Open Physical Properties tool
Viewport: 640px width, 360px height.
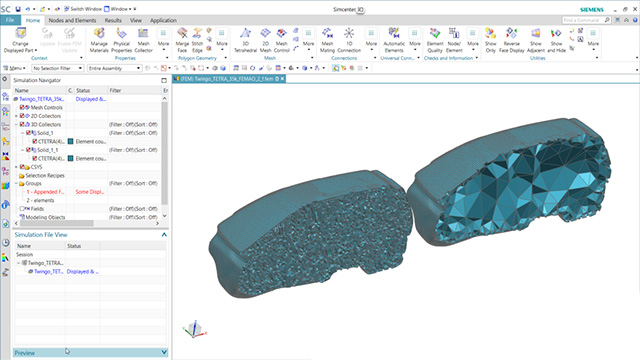point(122,40)
